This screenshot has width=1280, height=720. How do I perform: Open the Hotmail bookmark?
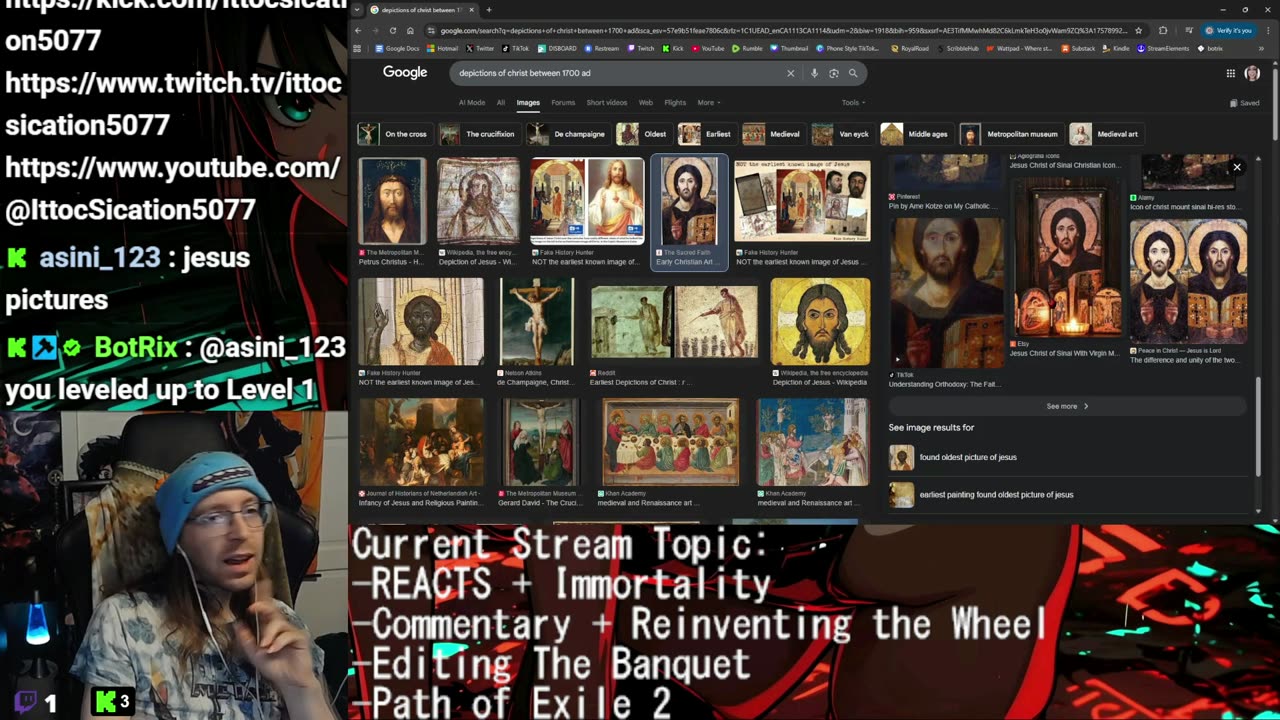click(x=442, y=48)
